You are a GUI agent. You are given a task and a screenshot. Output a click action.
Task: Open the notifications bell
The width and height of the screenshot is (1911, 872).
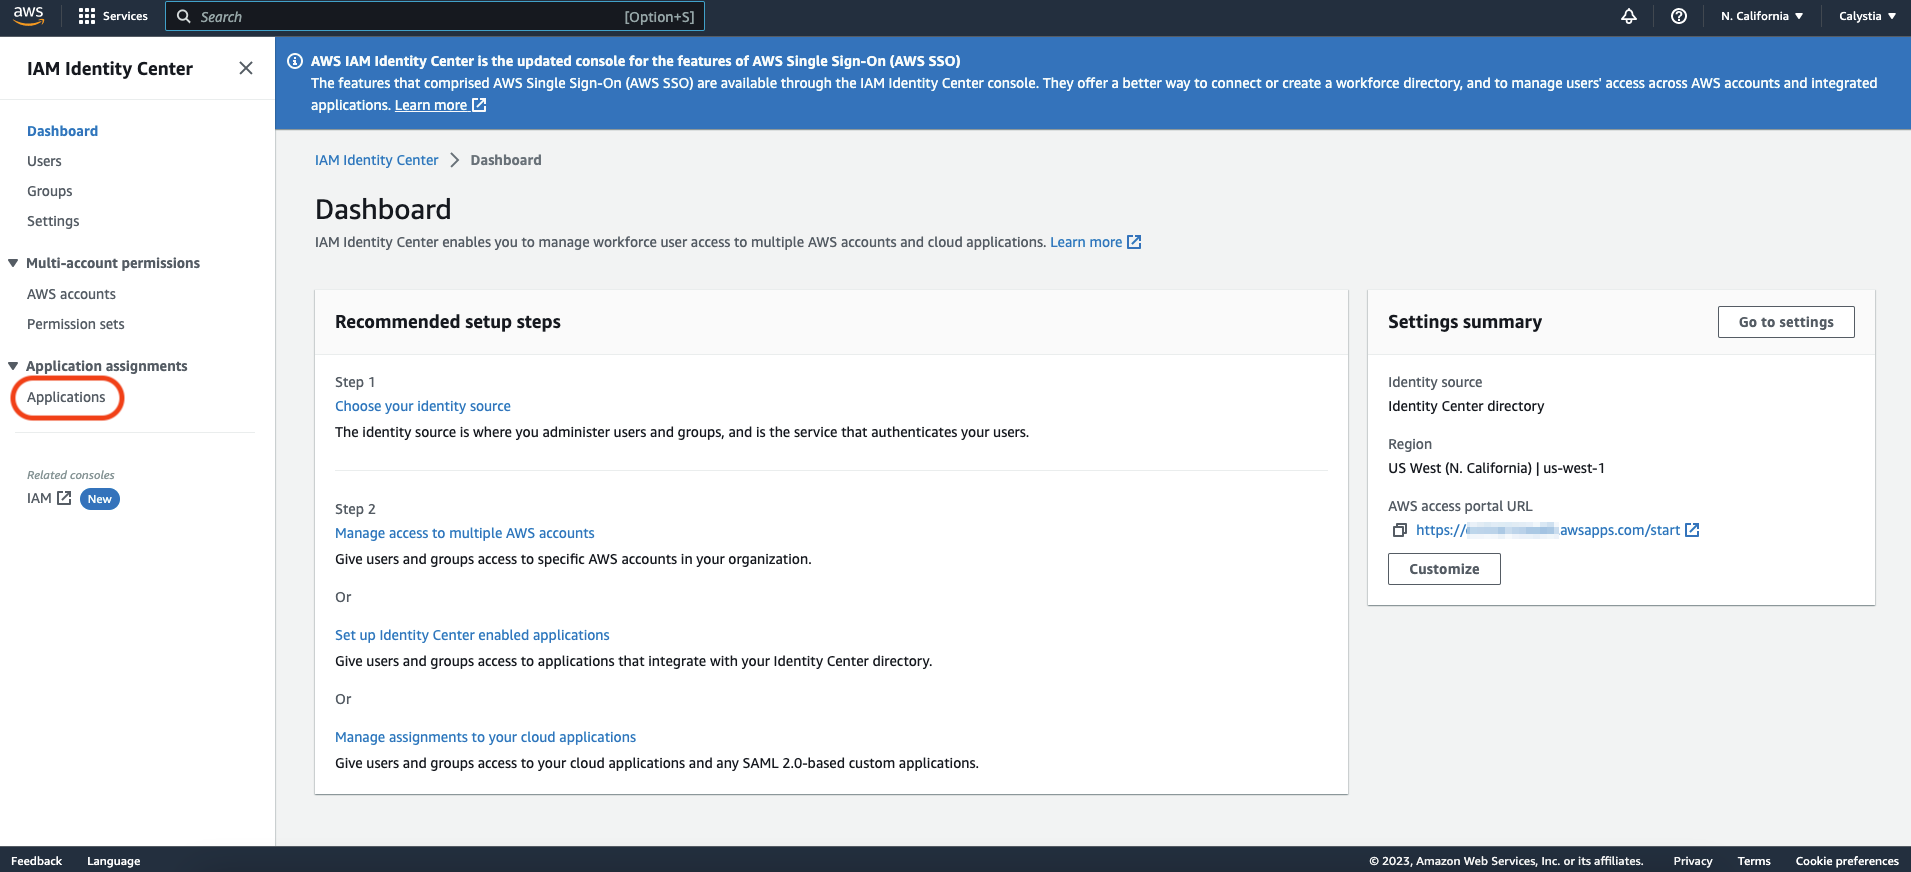[x=1628, y=16]
